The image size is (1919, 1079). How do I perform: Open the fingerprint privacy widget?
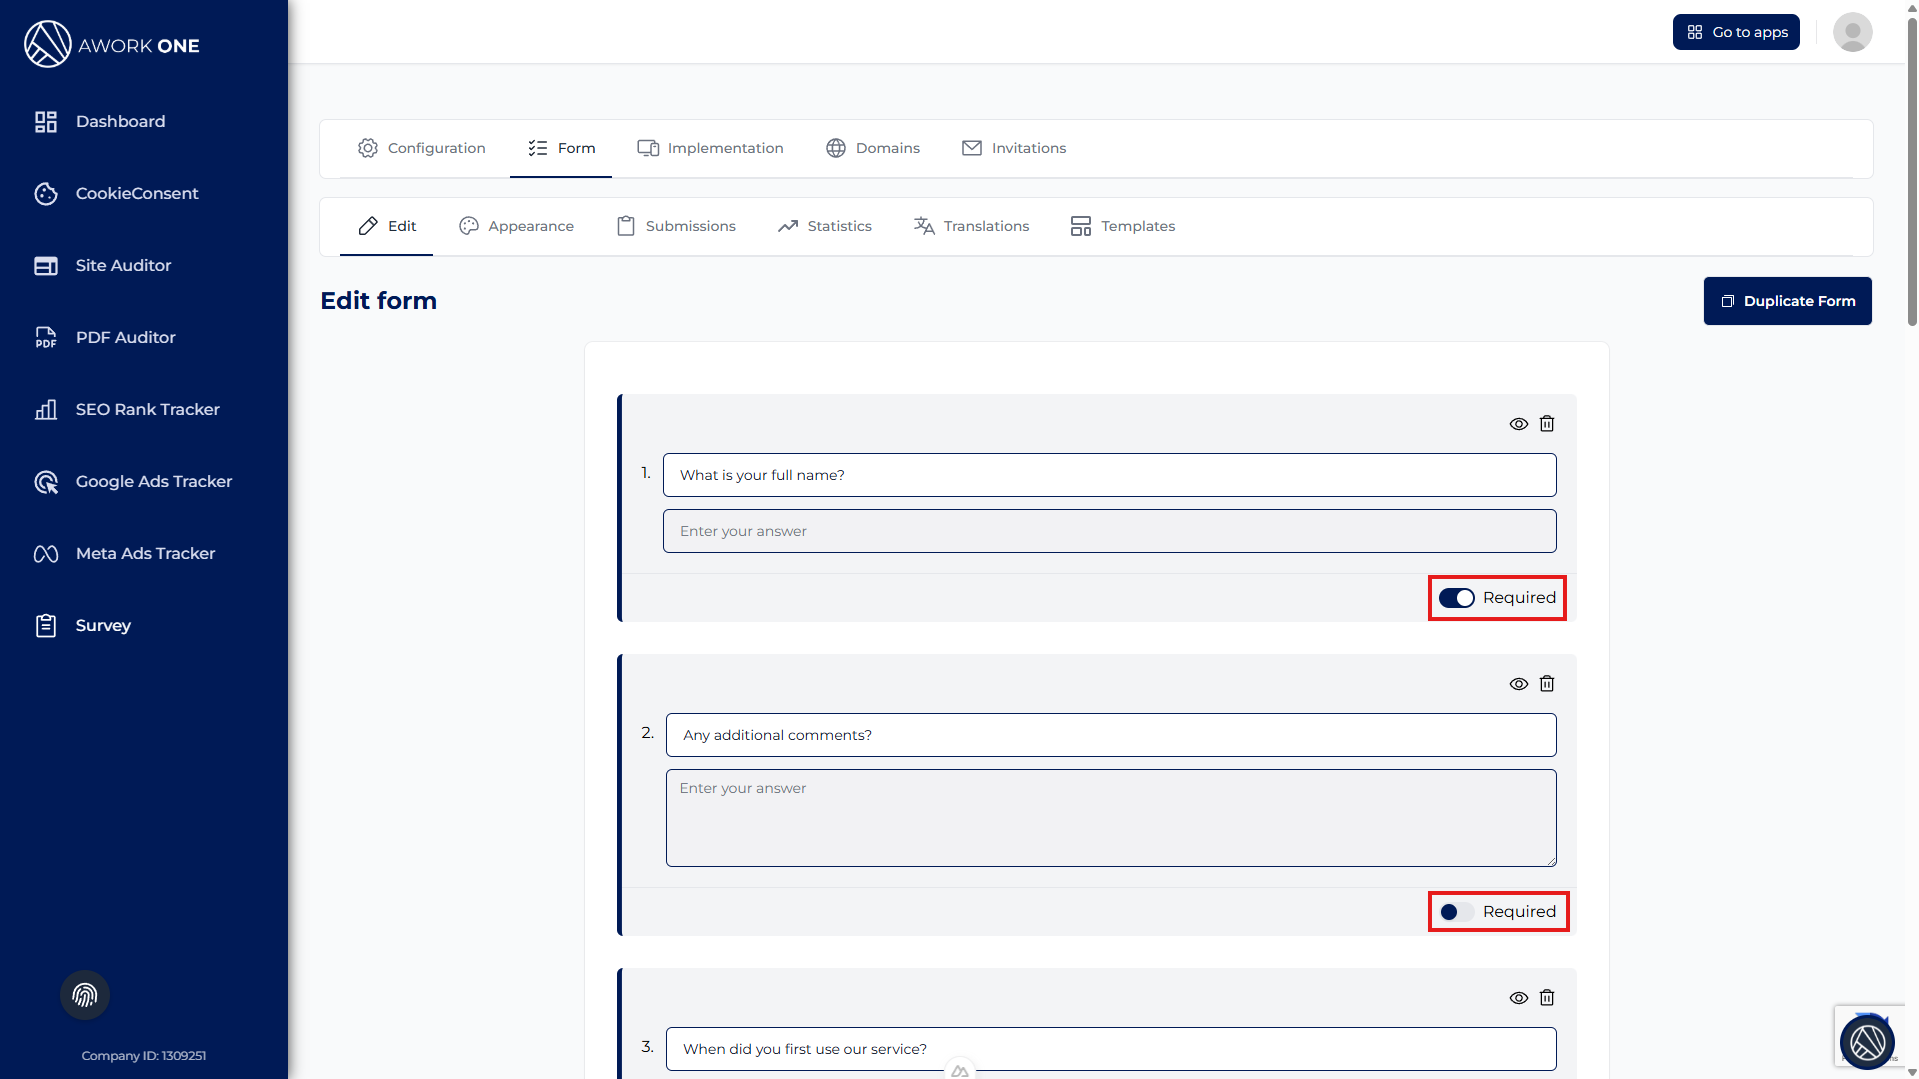pyautogui.click(x=85, y=995)
